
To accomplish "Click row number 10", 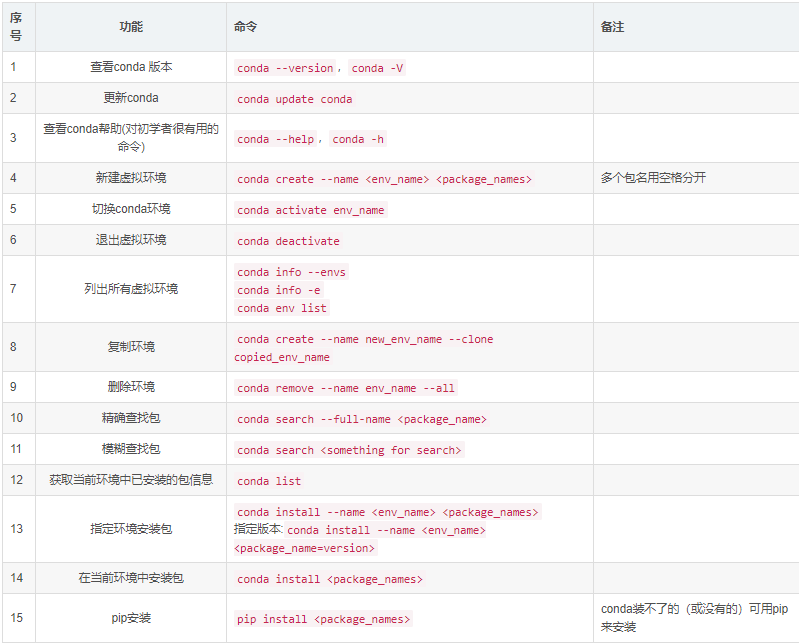I will point(16,418).
